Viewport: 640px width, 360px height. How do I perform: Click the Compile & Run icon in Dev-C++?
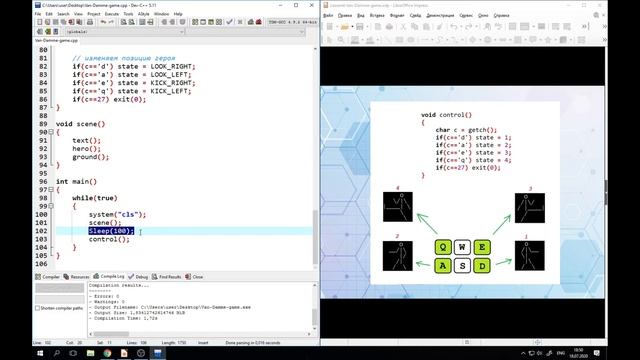pyautogui.click(x=211, y=22)
